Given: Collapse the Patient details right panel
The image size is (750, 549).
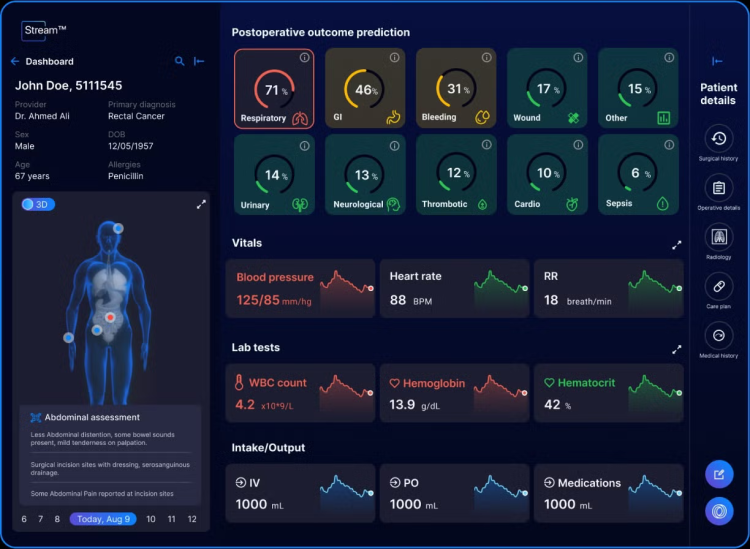Looking at the screenshot, I should pos(718,62).
